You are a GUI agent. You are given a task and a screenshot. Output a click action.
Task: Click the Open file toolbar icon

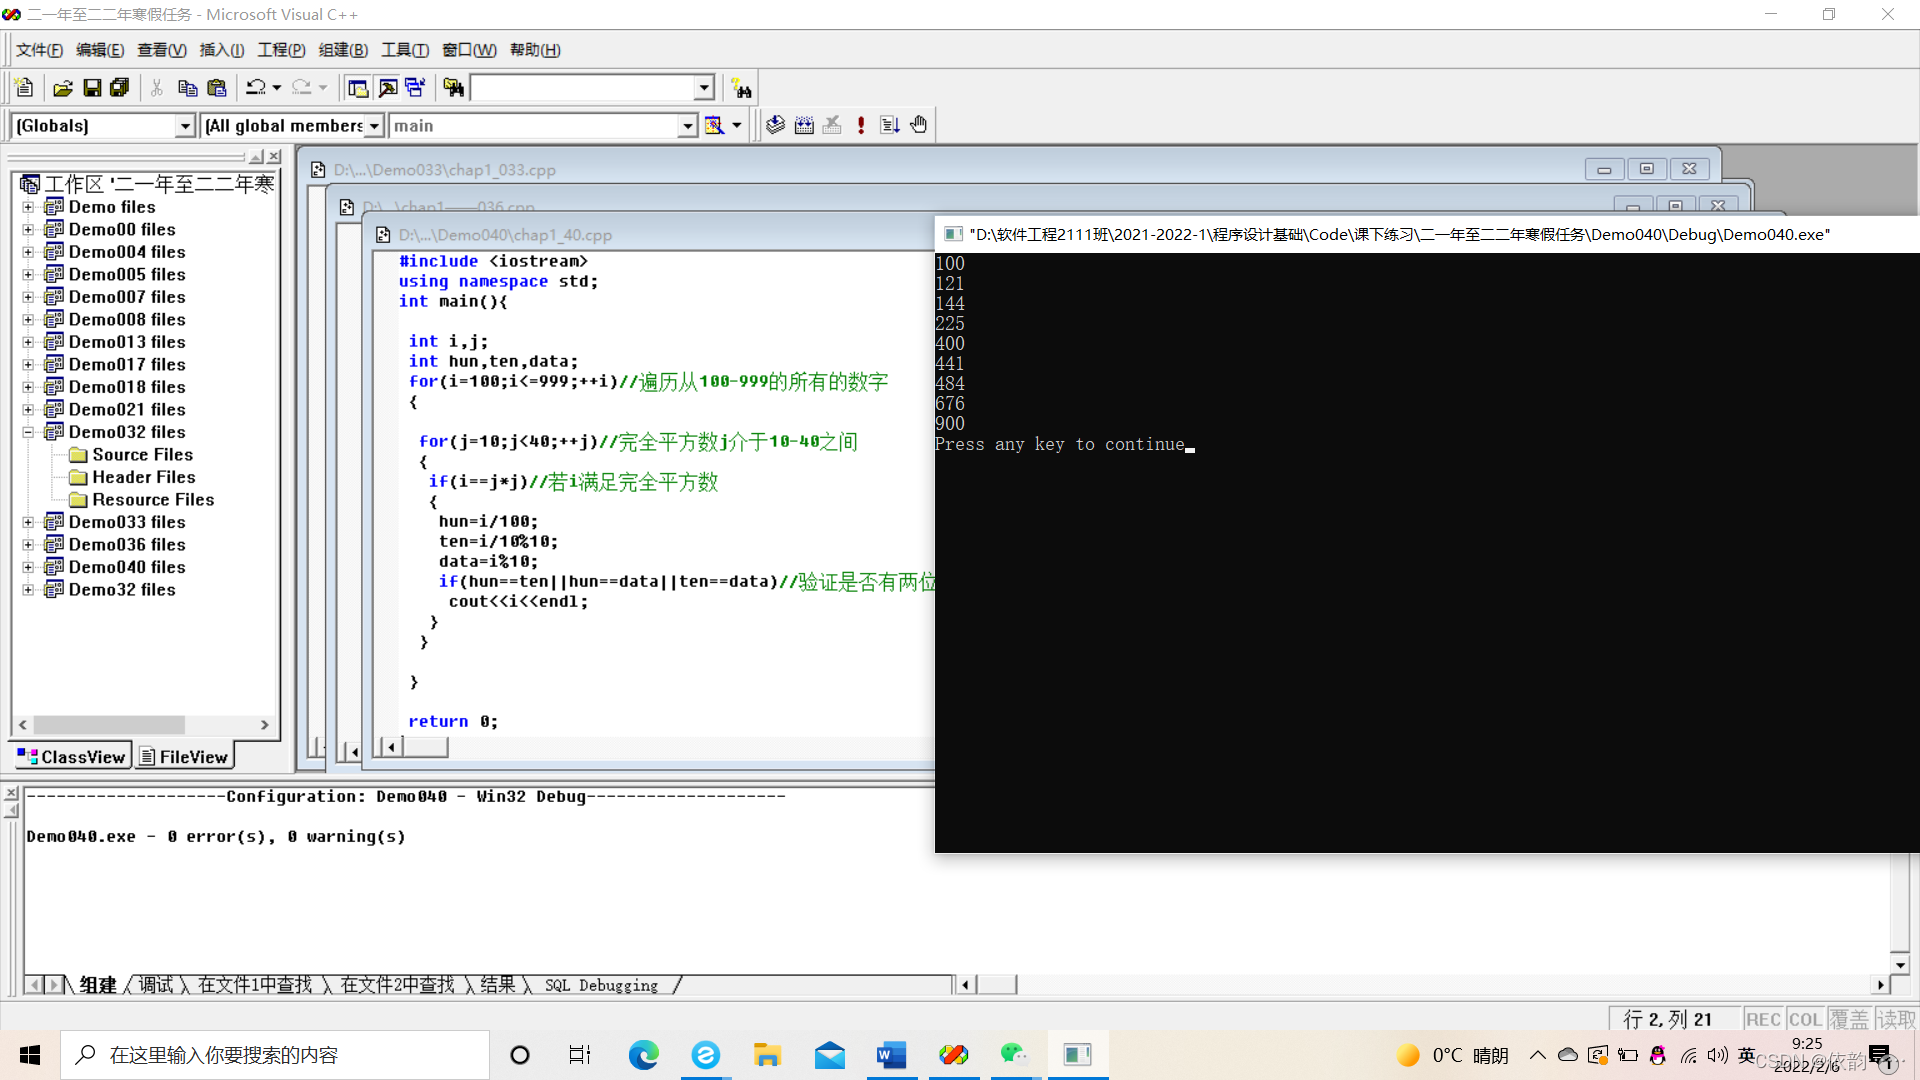[x=62, y=88]
